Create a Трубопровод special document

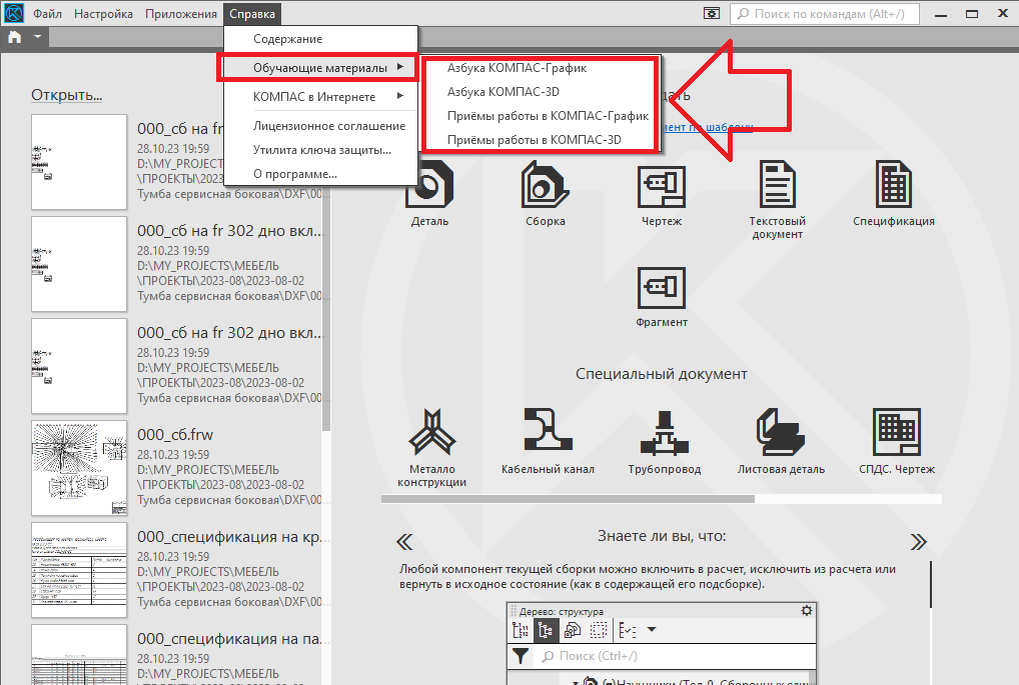664,442
